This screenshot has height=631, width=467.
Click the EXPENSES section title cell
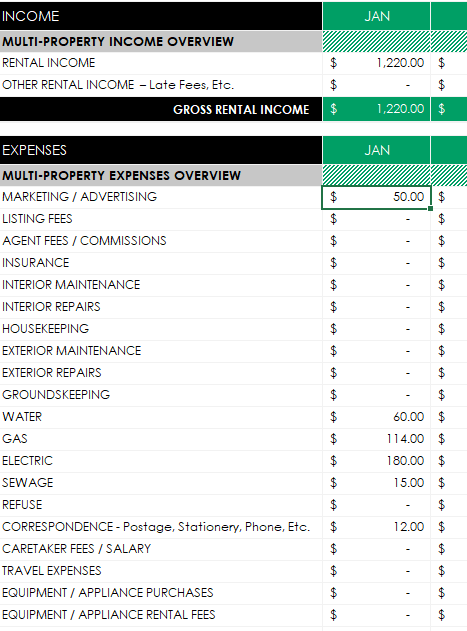(161, 150)
